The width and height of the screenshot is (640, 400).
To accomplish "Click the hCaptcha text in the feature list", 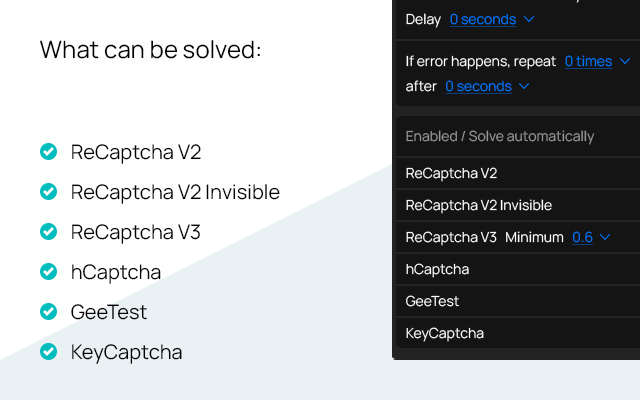I will click(x=116, y=272).
